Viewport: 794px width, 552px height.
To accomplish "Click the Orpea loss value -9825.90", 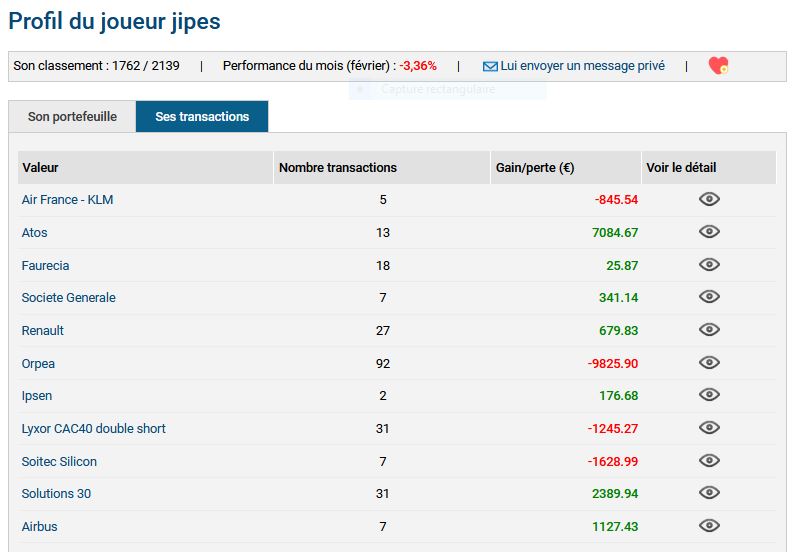I will point(613,364).
